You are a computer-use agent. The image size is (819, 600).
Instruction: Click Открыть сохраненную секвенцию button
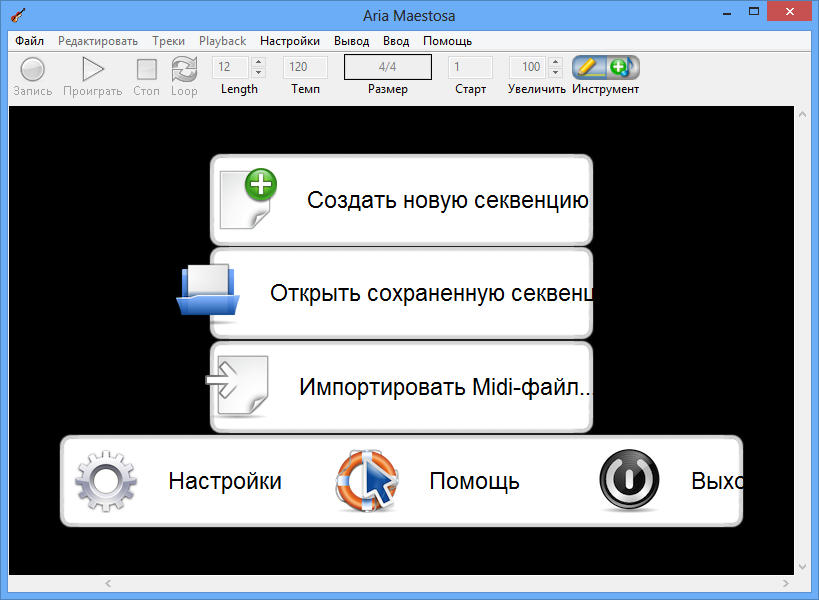click(x=401, y=293)
